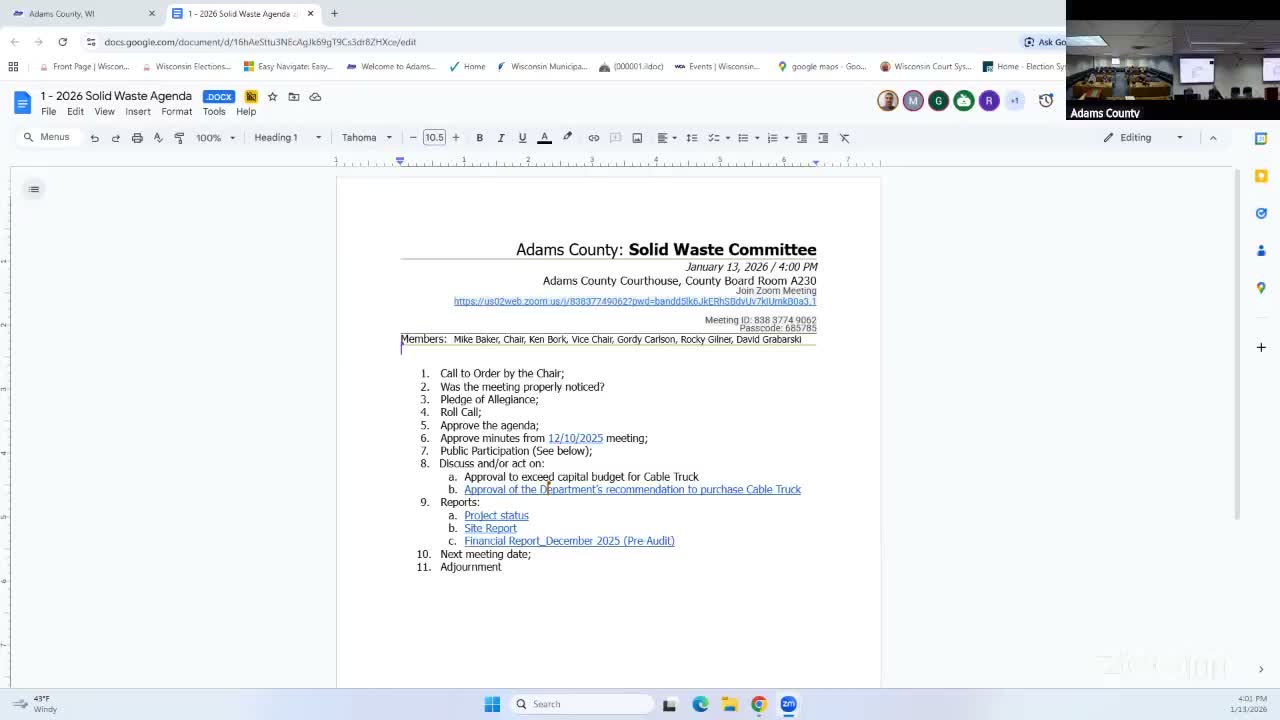
Task: Toggle italic formatting
Action: point(500,137)
